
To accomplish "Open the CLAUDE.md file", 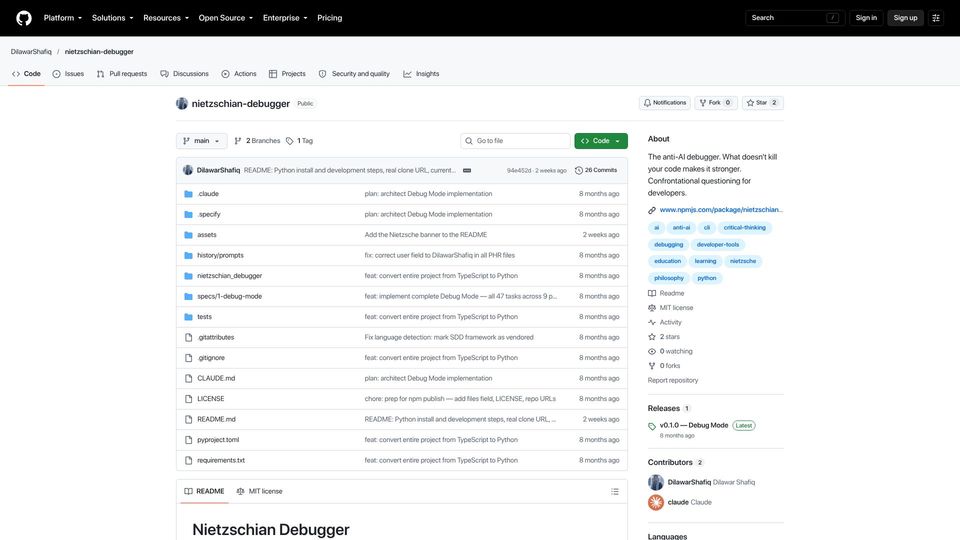I will pyautogui.click(x=216, y=378).
